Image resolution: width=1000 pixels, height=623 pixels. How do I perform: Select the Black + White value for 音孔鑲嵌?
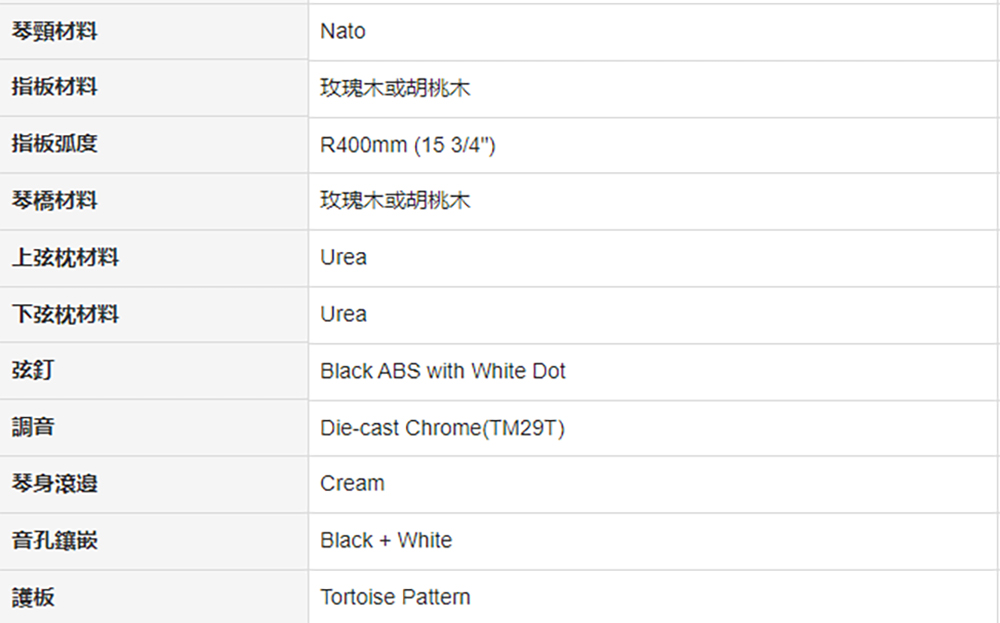386,541
